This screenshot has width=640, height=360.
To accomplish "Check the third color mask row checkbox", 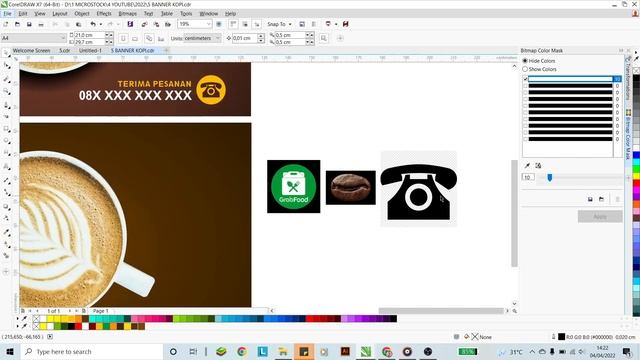I will click(525, 93).
